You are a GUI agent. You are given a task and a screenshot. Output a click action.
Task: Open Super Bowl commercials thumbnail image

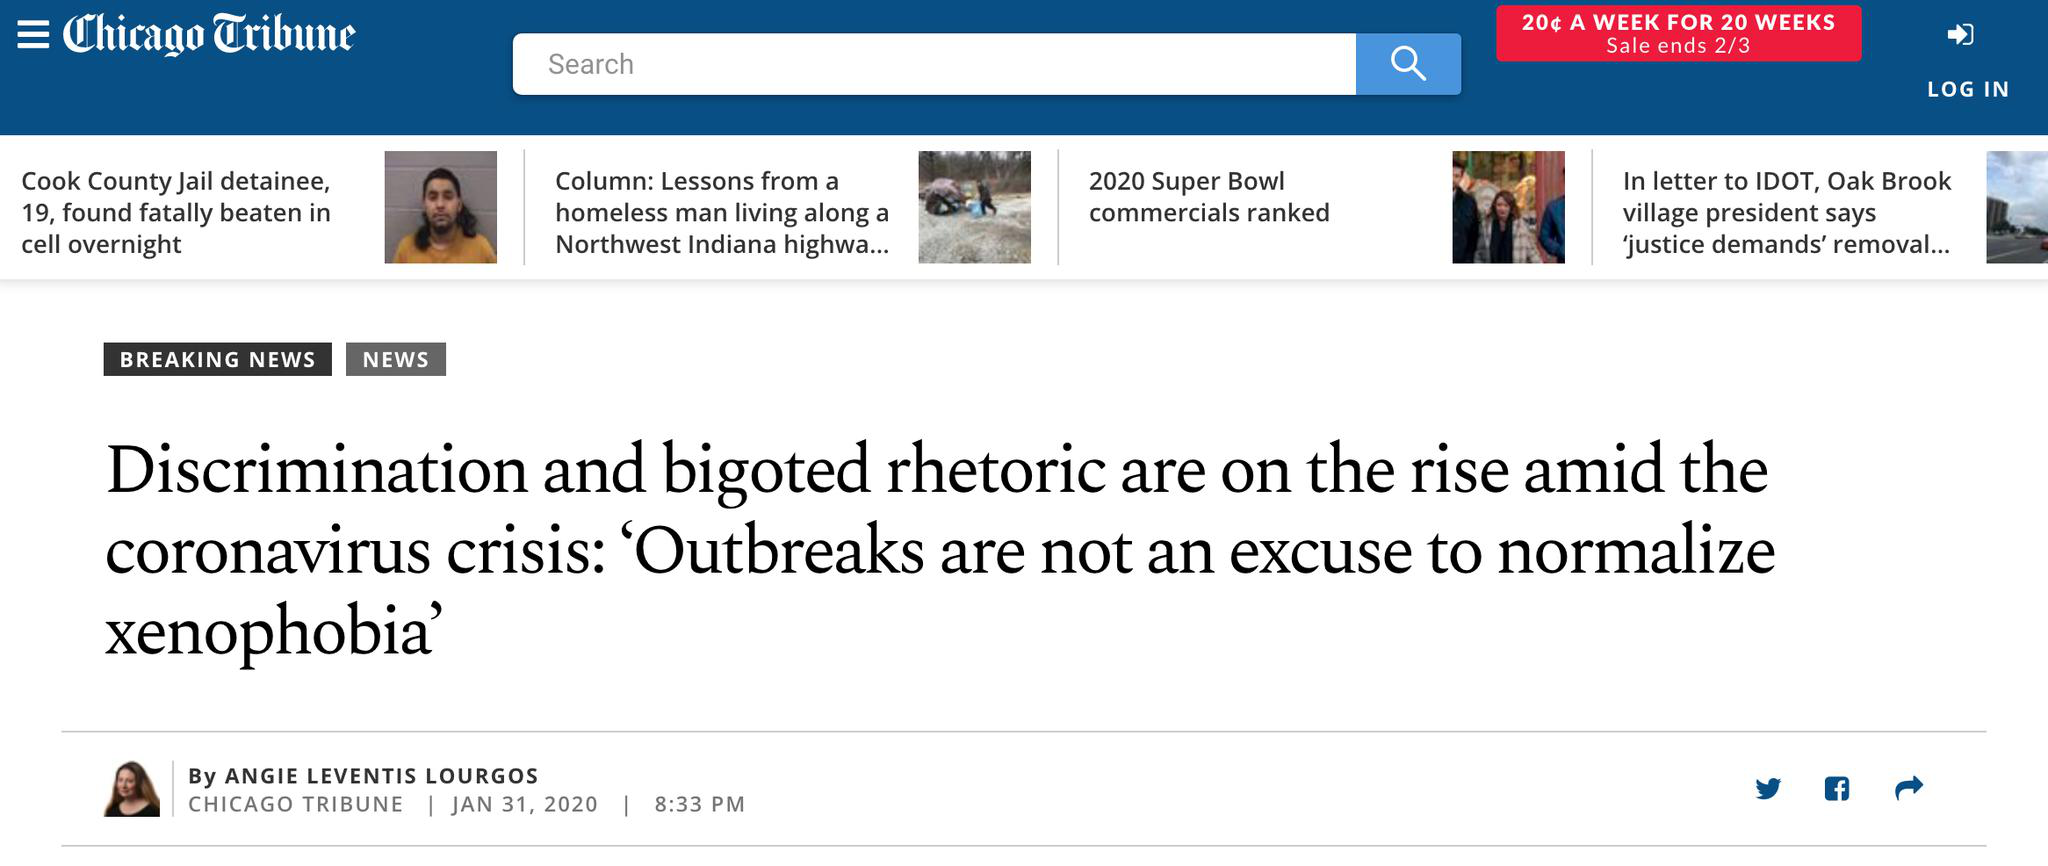[1508, 207]
